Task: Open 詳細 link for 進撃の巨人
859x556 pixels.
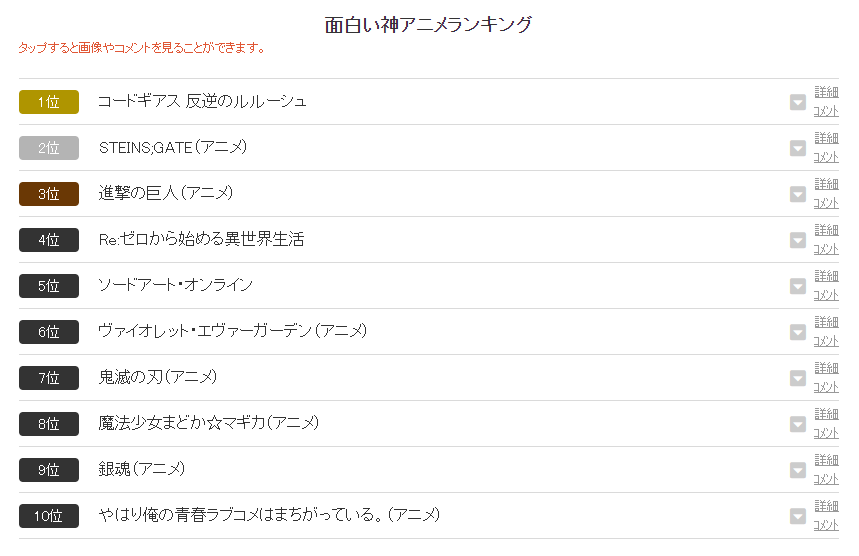Action: 826,184
